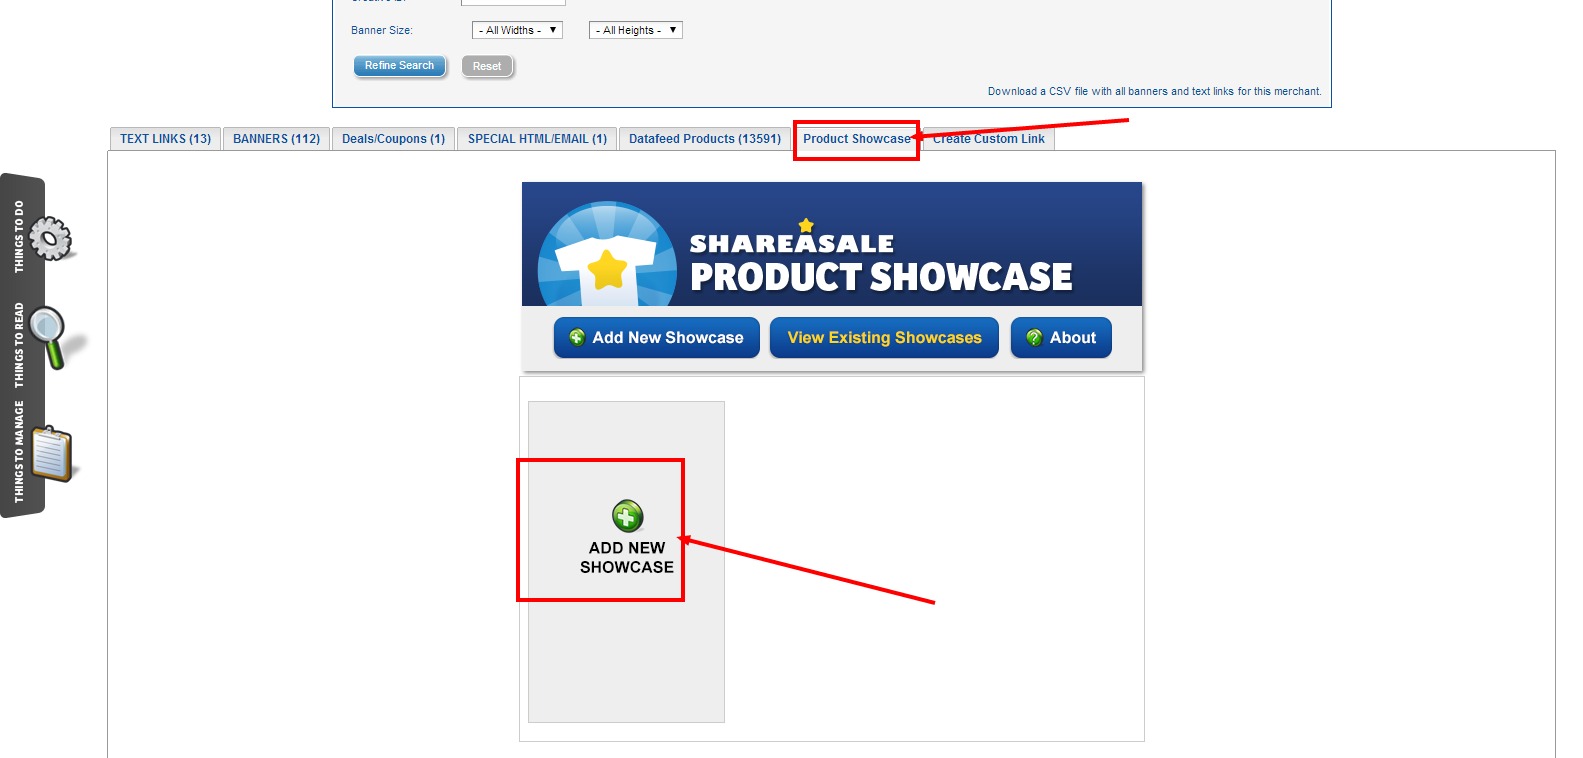1583x758 pixels.
Task: Open the Things To Manage clipboard icon
Action: (x=52, y=454)
